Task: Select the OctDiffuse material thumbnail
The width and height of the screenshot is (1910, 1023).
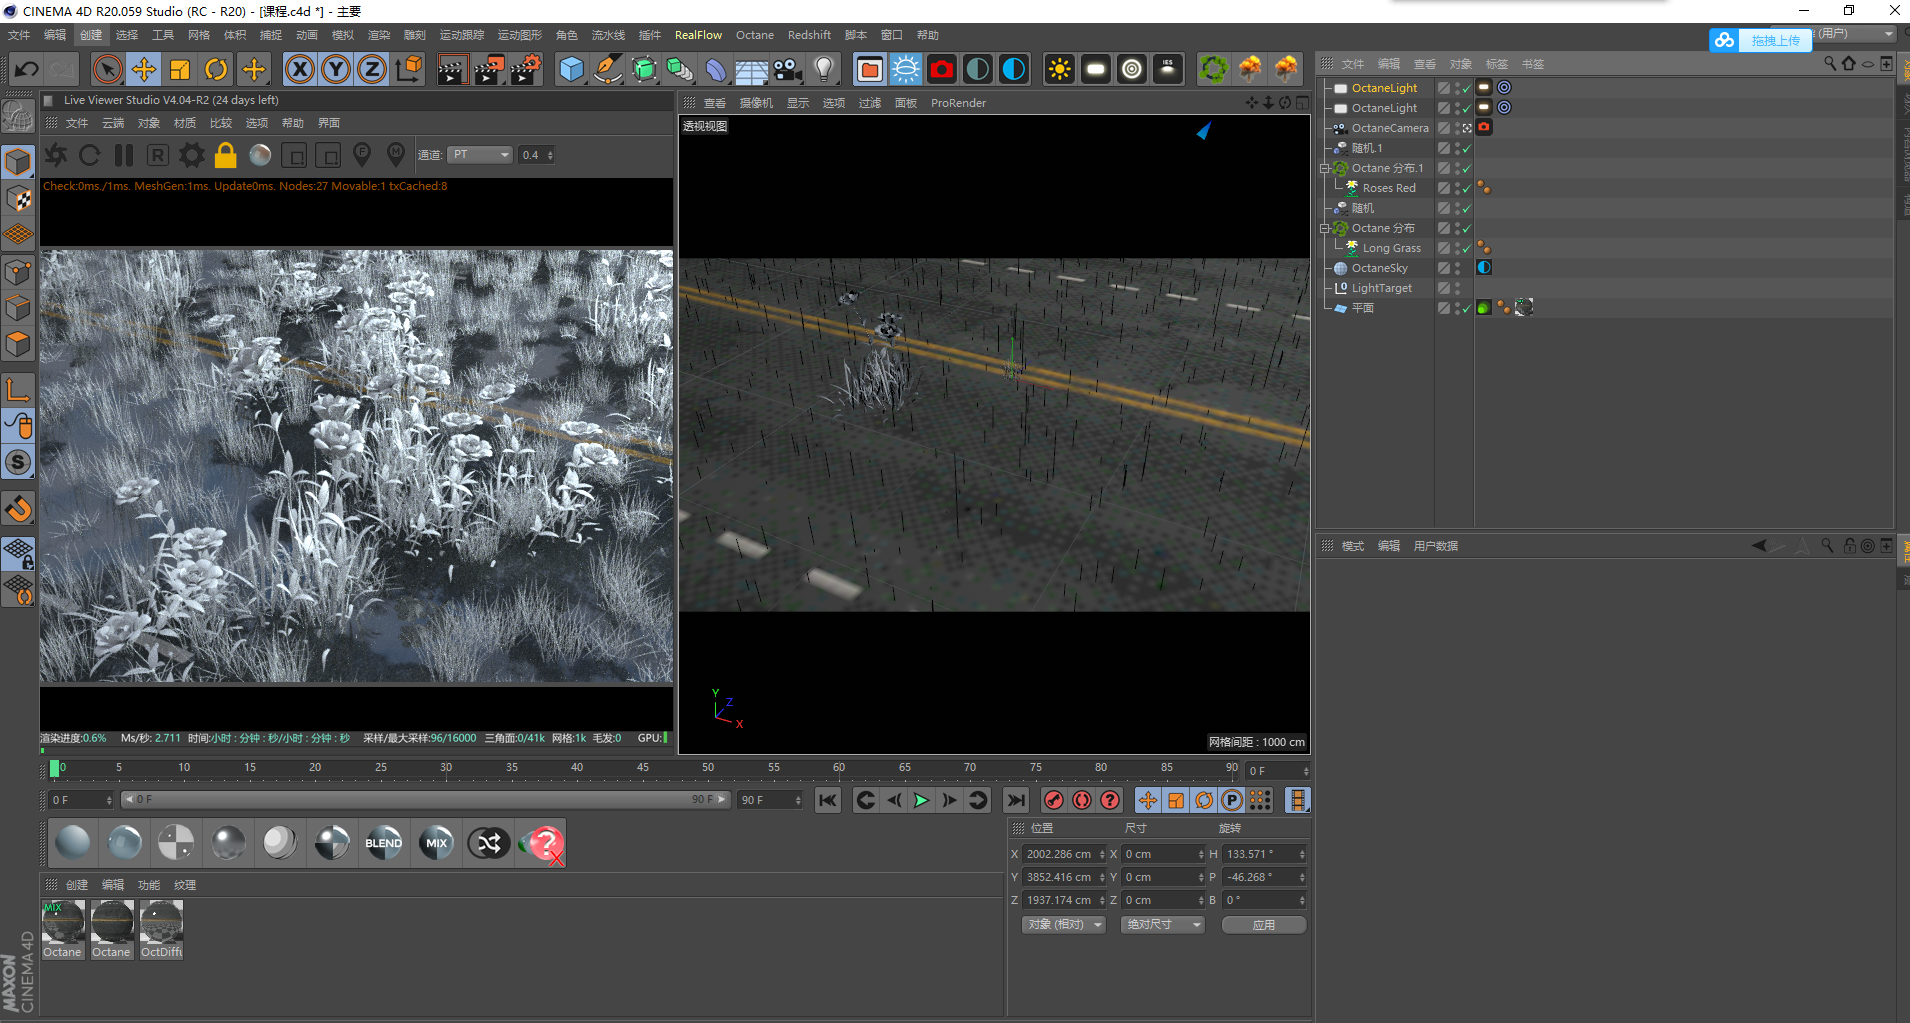Action: [x=161, y=929]
